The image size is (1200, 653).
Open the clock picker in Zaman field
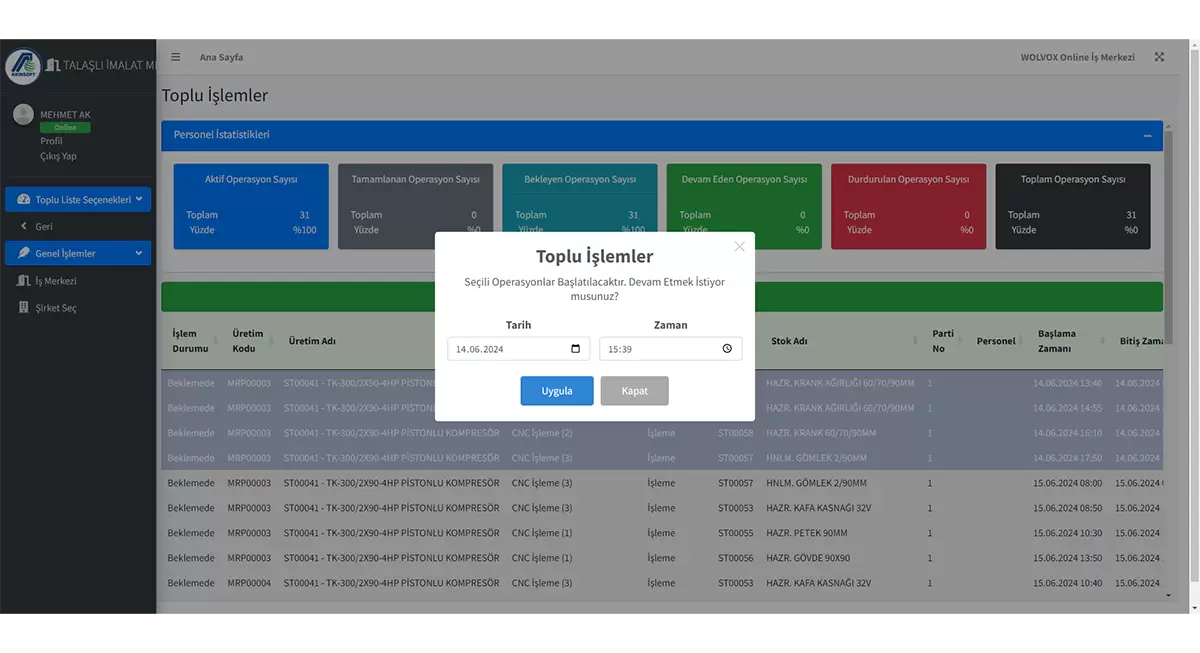click(727, 349)
